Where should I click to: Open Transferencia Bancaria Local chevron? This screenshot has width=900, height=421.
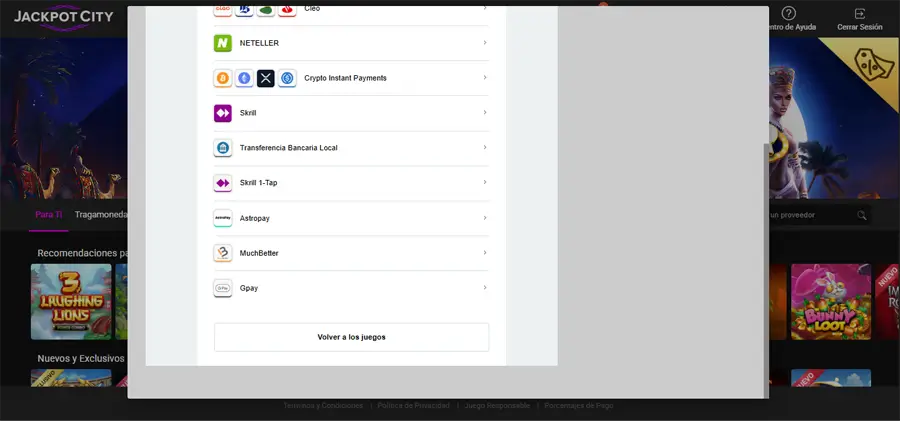485,148
